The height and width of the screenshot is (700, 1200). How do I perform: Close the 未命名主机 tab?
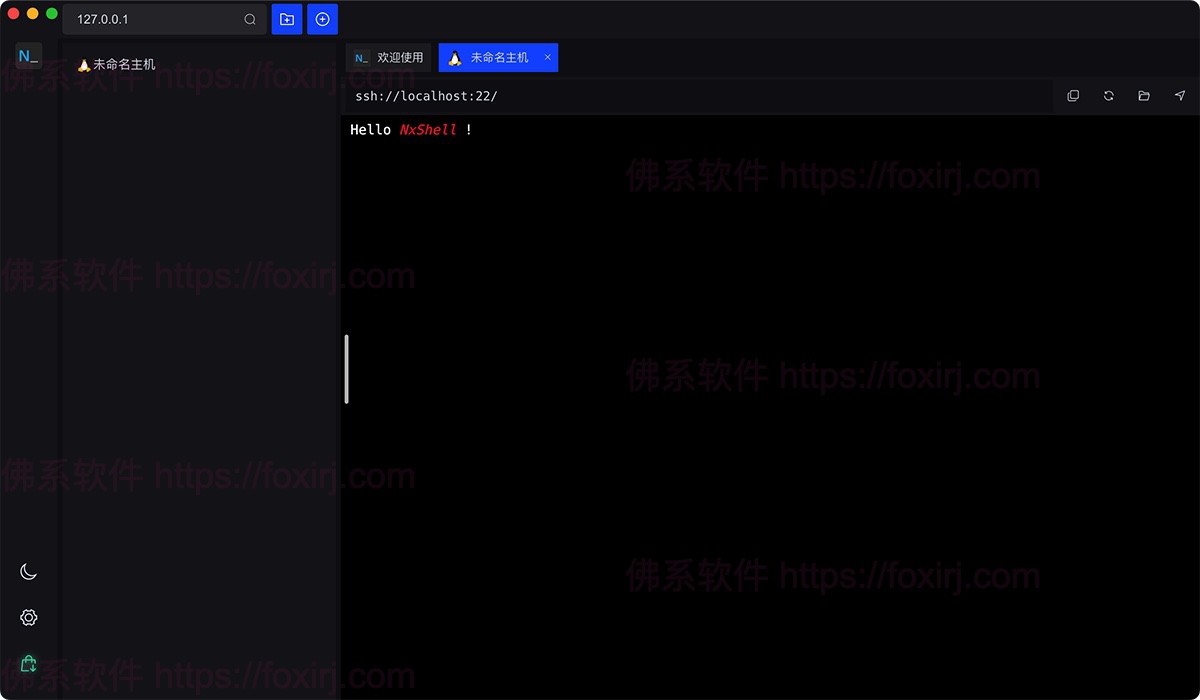pos(547,58)
